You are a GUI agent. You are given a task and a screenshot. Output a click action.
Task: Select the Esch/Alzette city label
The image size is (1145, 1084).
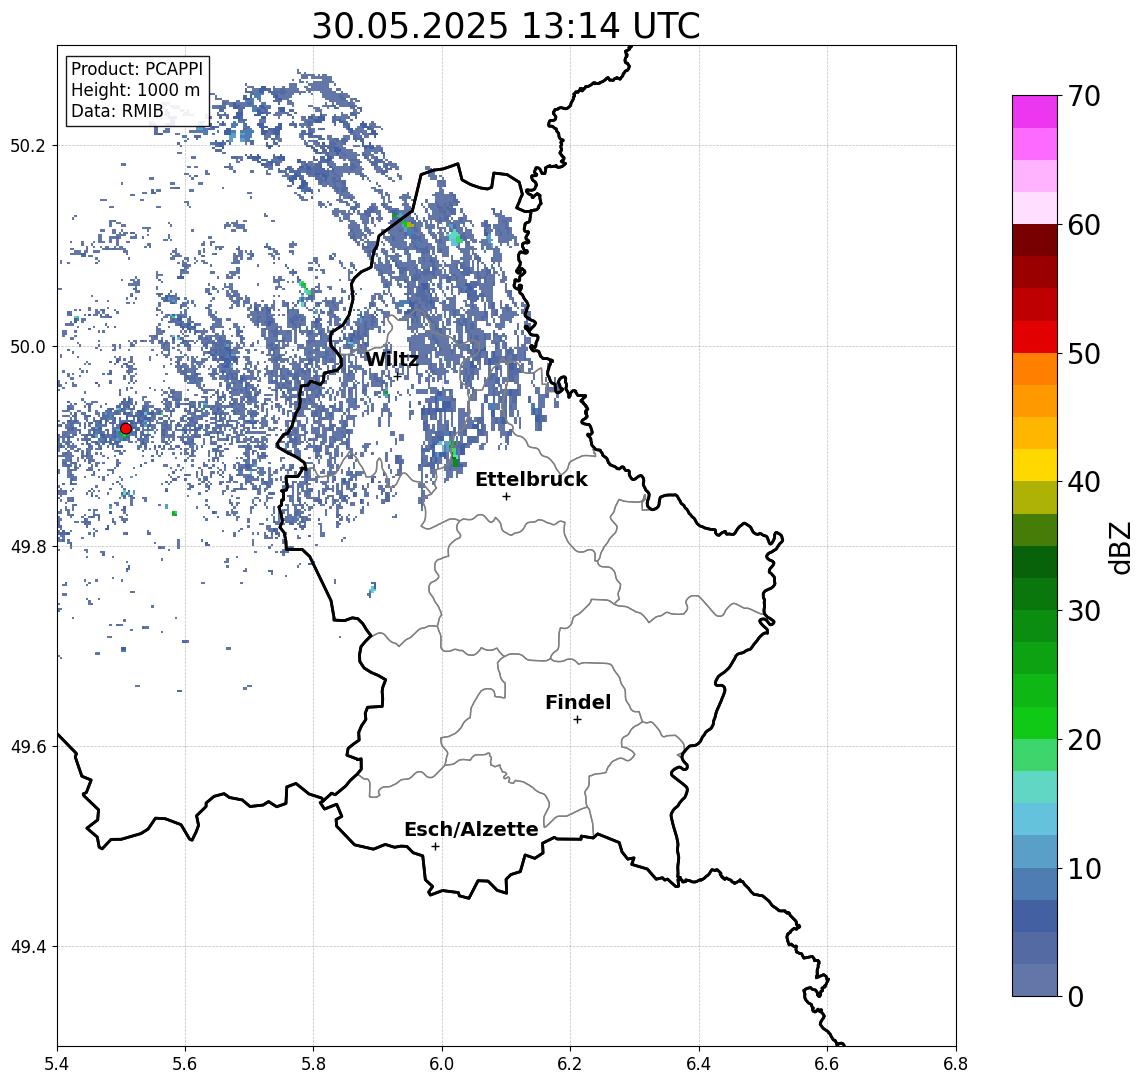point(471,830)
